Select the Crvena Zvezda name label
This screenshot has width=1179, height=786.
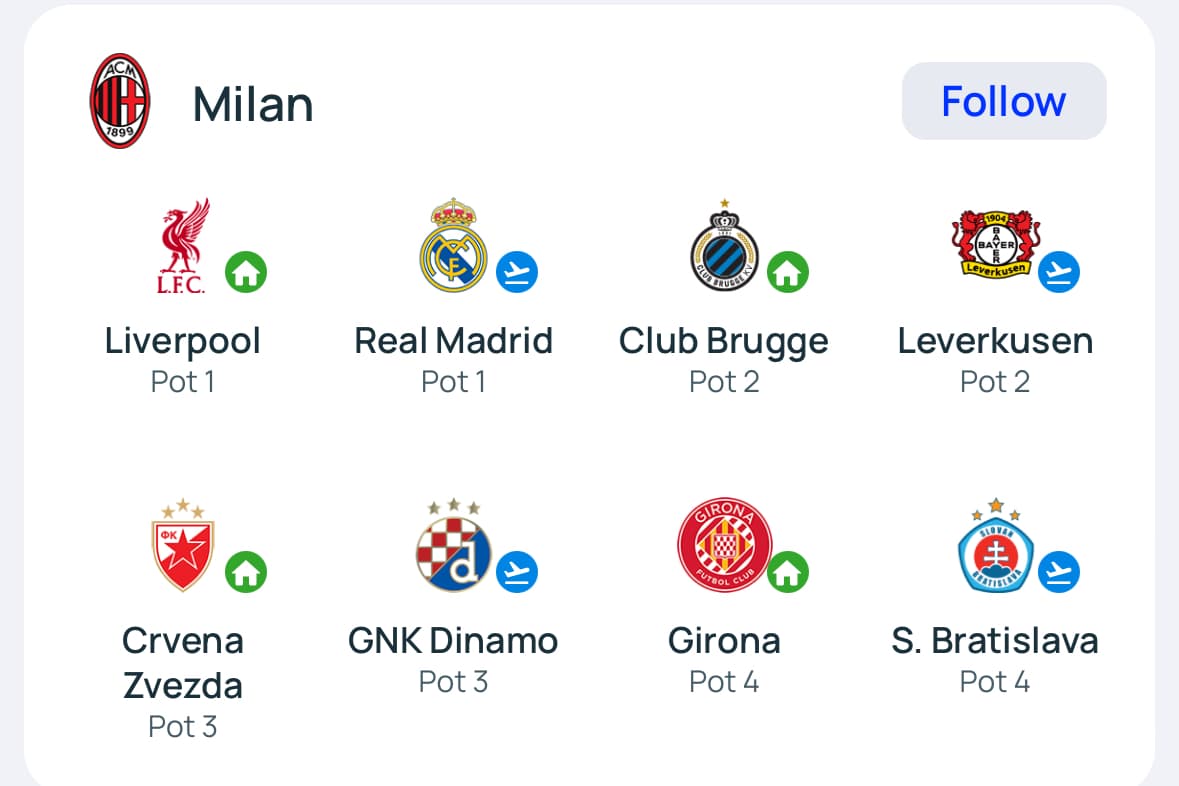click(183, 663)
